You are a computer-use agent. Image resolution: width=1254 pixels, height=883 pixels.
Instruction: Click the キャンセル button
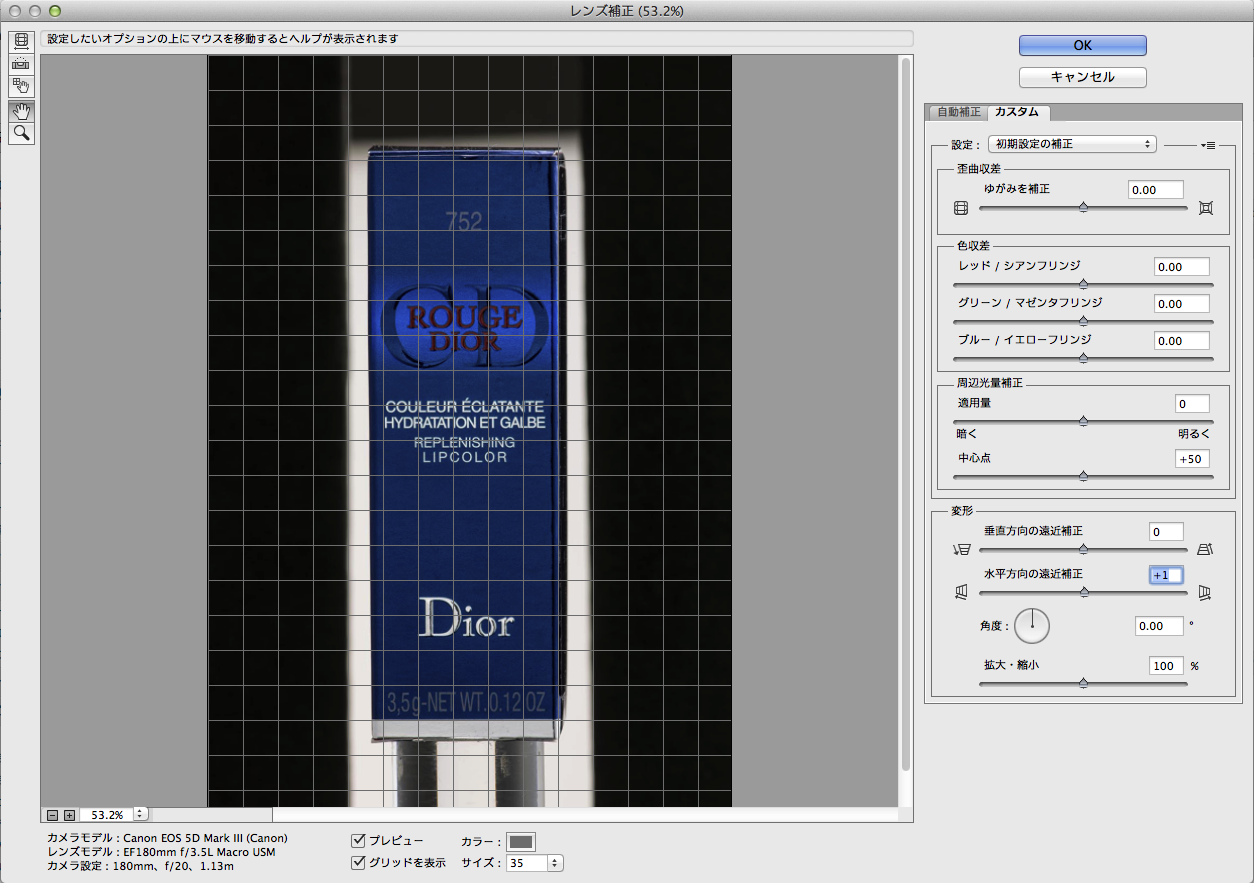pyautogui.click(x=1082, y=77)
